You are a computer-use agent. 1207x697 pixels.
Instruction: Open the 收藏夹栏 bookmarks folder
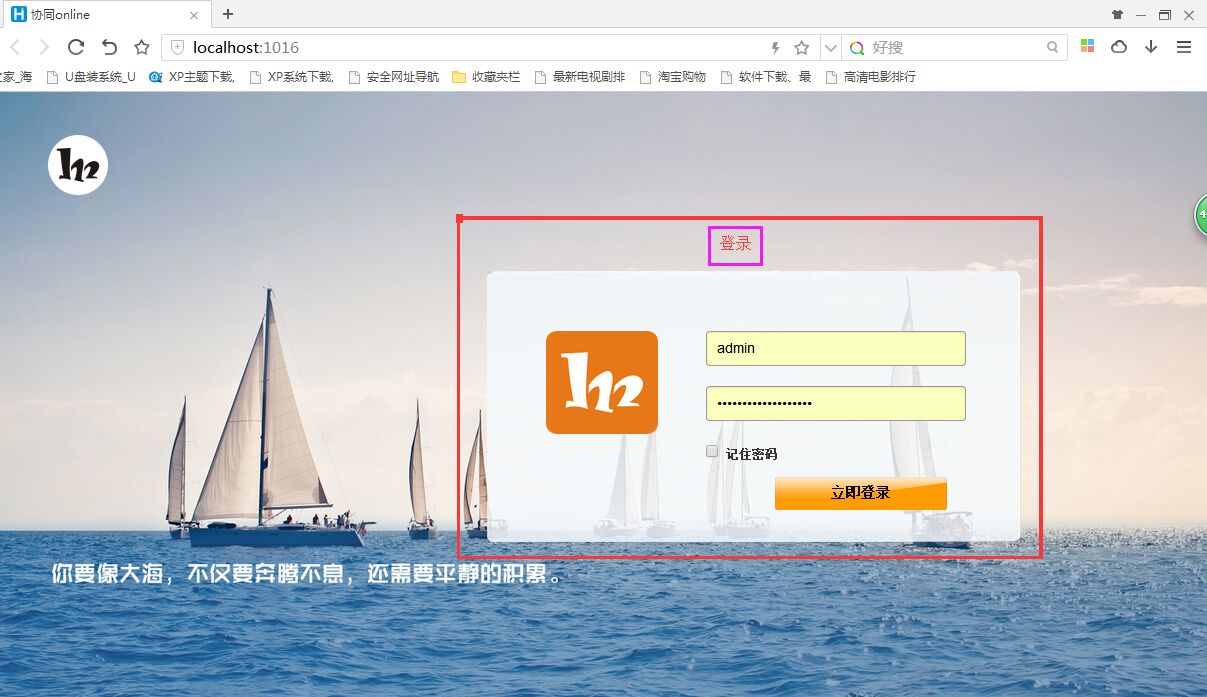[x=486, y=77]
